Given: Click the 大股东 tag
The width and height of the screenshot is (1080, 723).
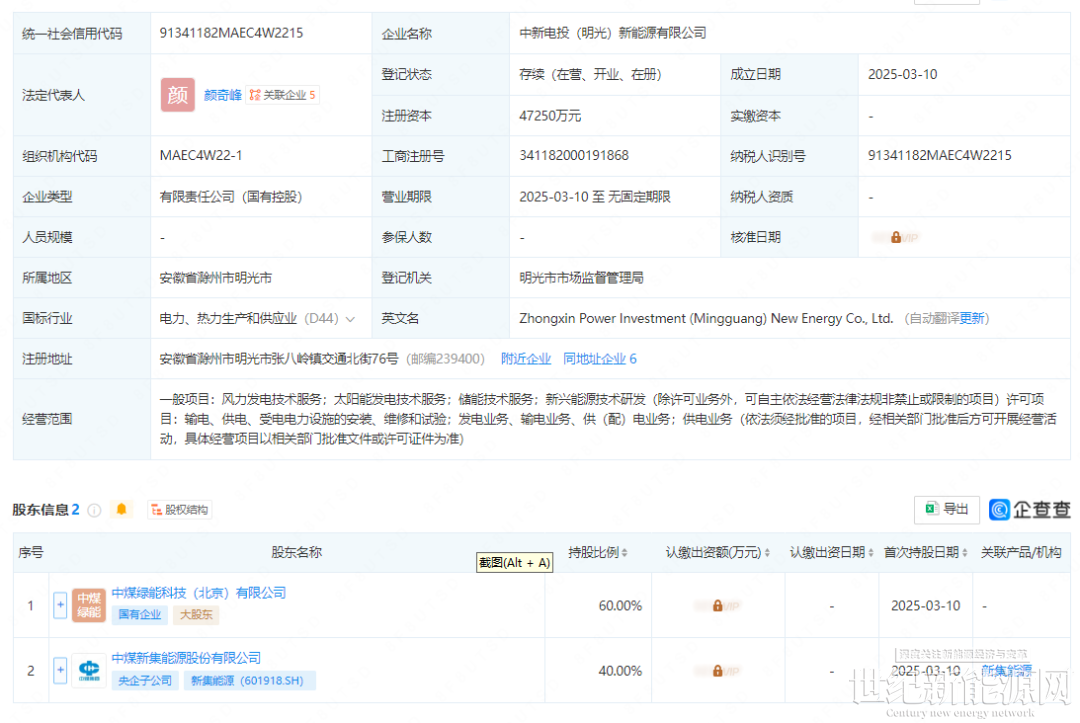Looking at the screenshot, I should 196,614.
